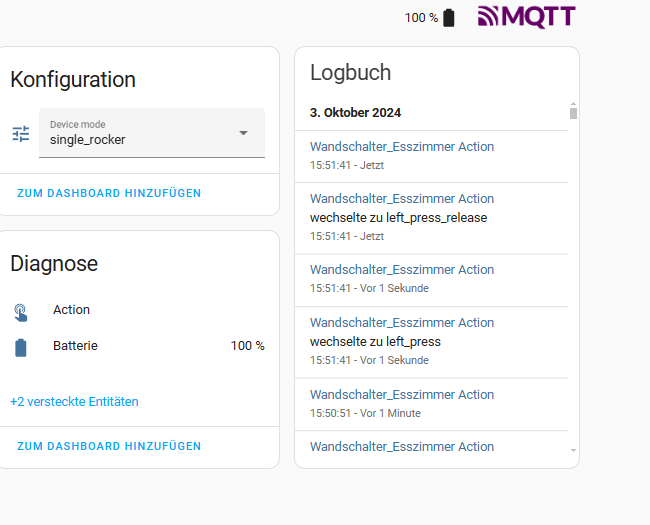Open first Wandschalter_Esszimmer Action log entry

point(431,156)
